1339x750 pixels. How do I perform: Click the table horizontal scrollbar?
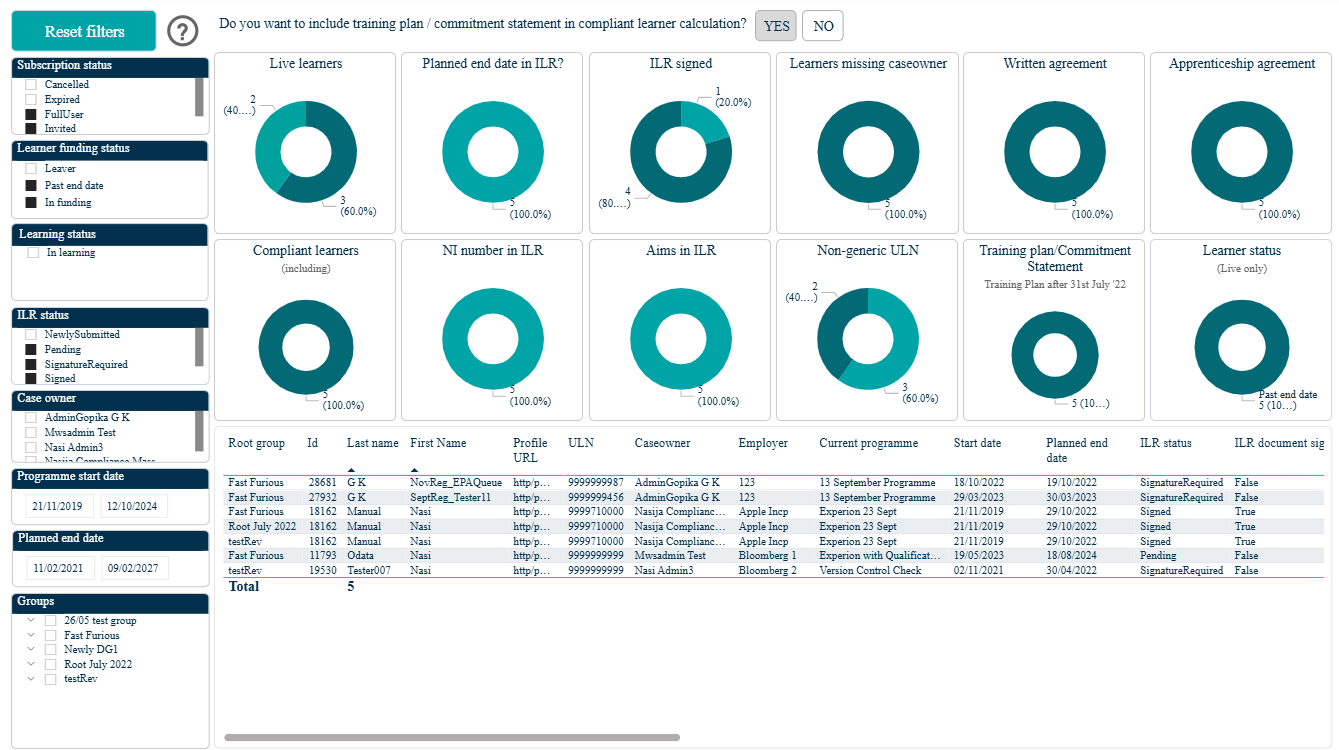[452, 738]
